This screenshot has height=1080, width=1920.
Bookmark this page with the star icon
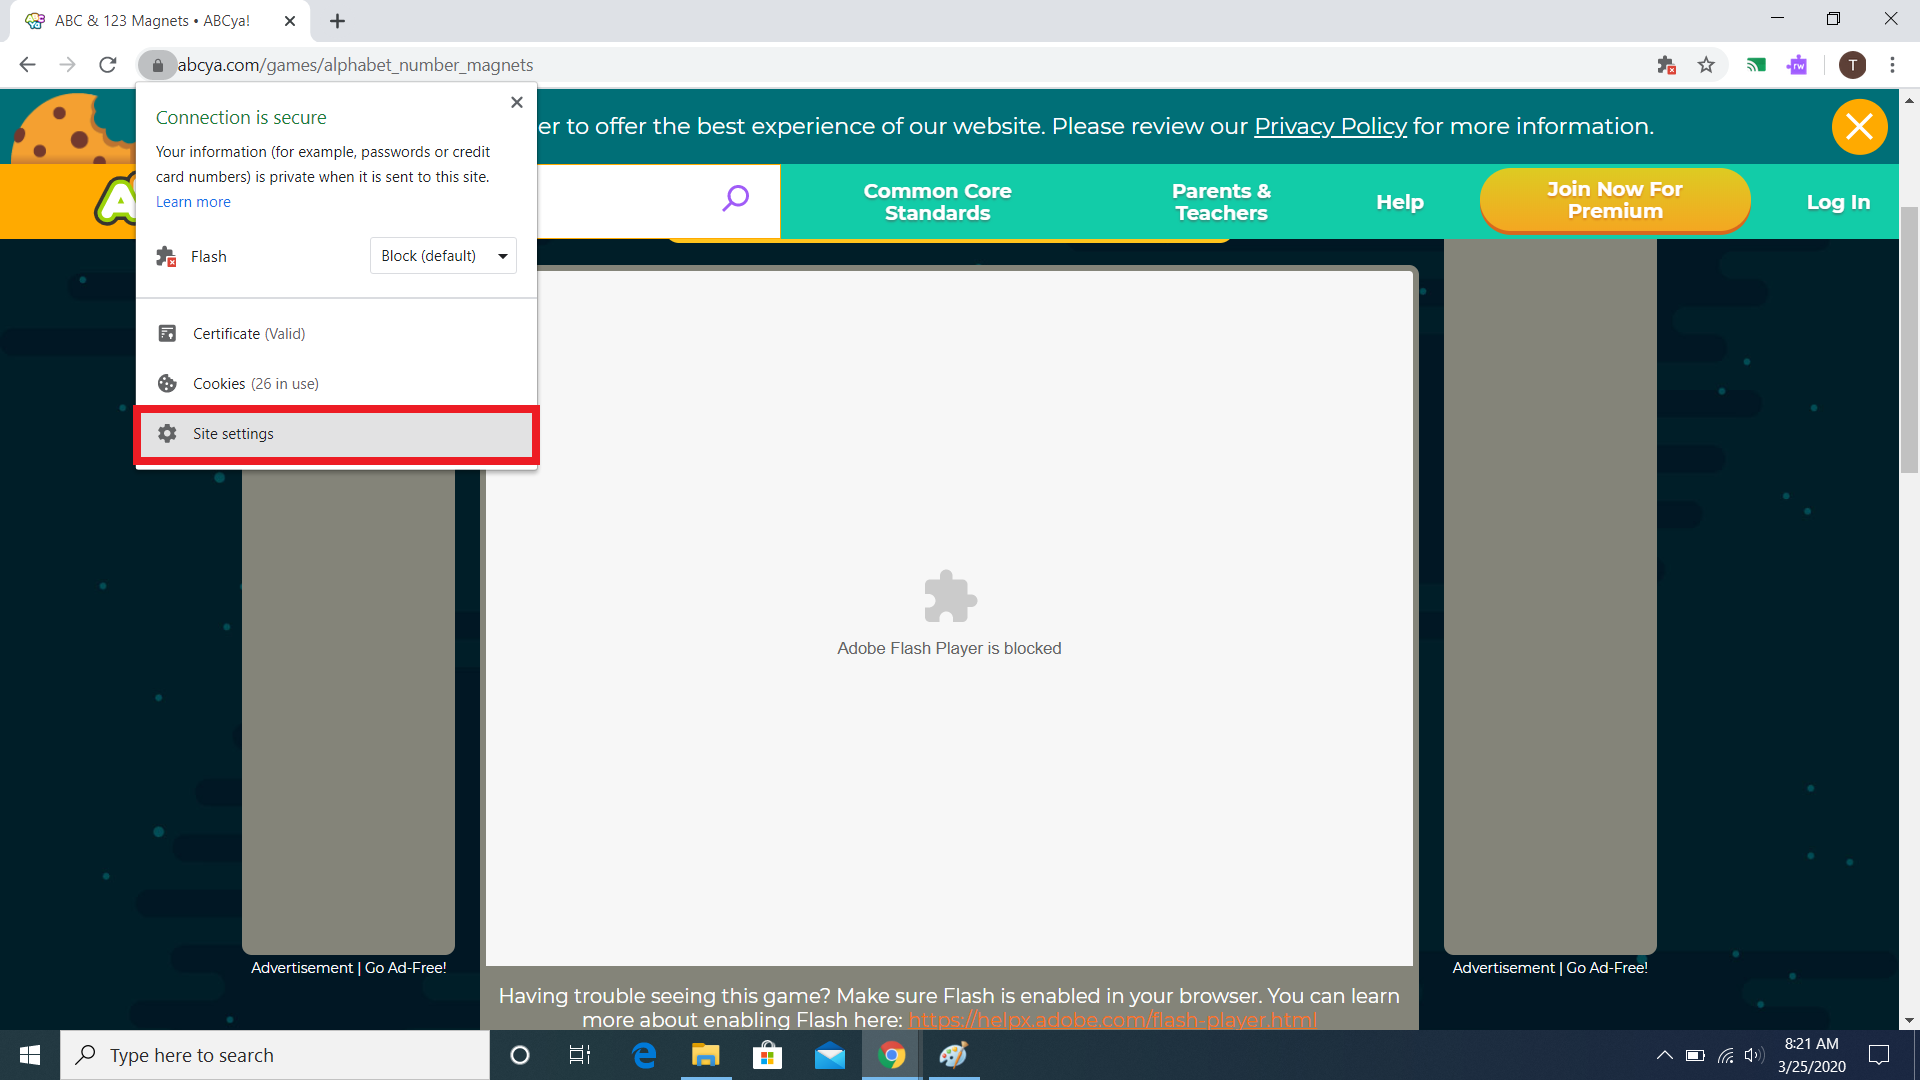pos(1706,65)
